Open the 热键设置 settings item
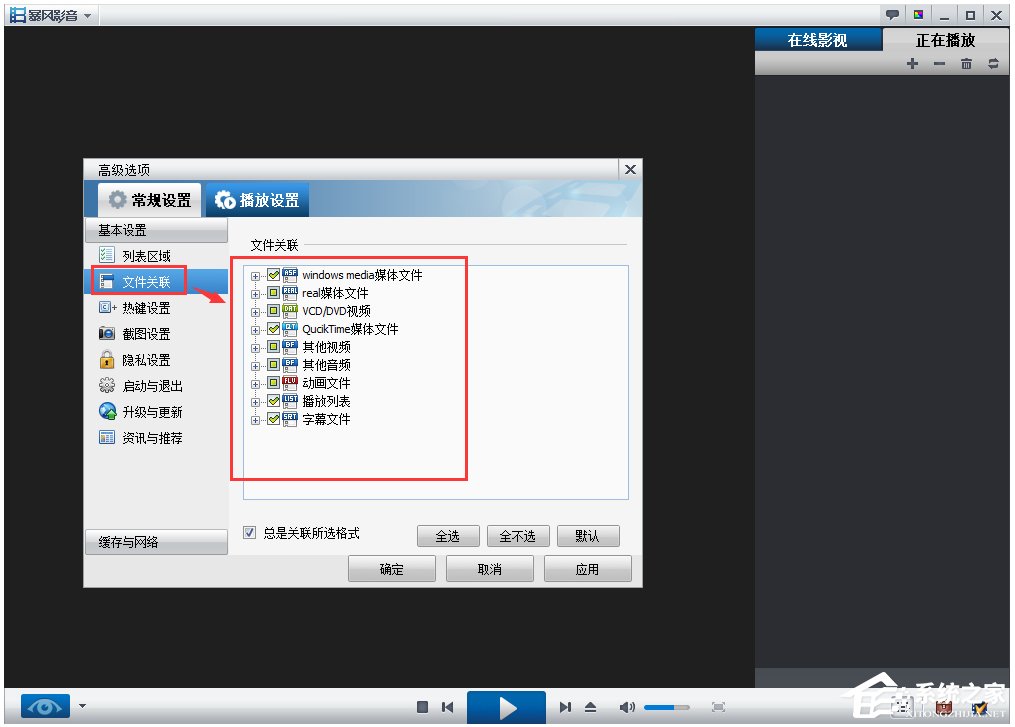 [156, 308]
